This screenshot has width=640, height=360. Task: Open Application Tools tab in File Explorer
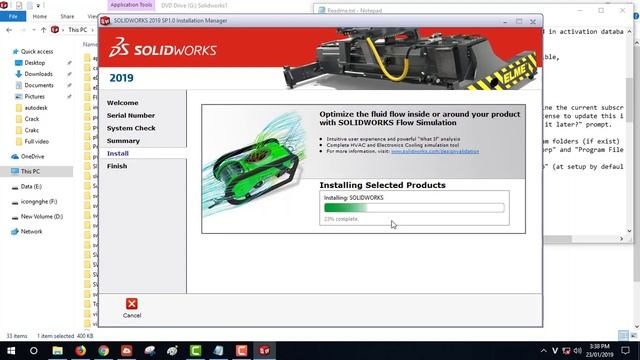(131, 5)
